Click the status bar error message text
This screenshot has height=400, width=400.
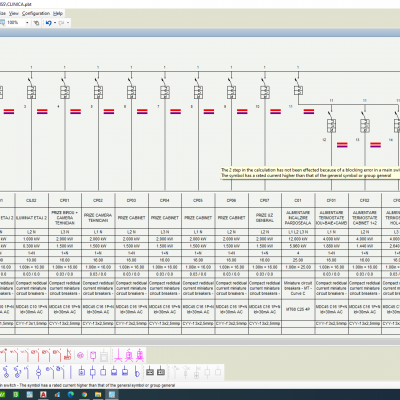pyautogui.click(x=87, y=385)
